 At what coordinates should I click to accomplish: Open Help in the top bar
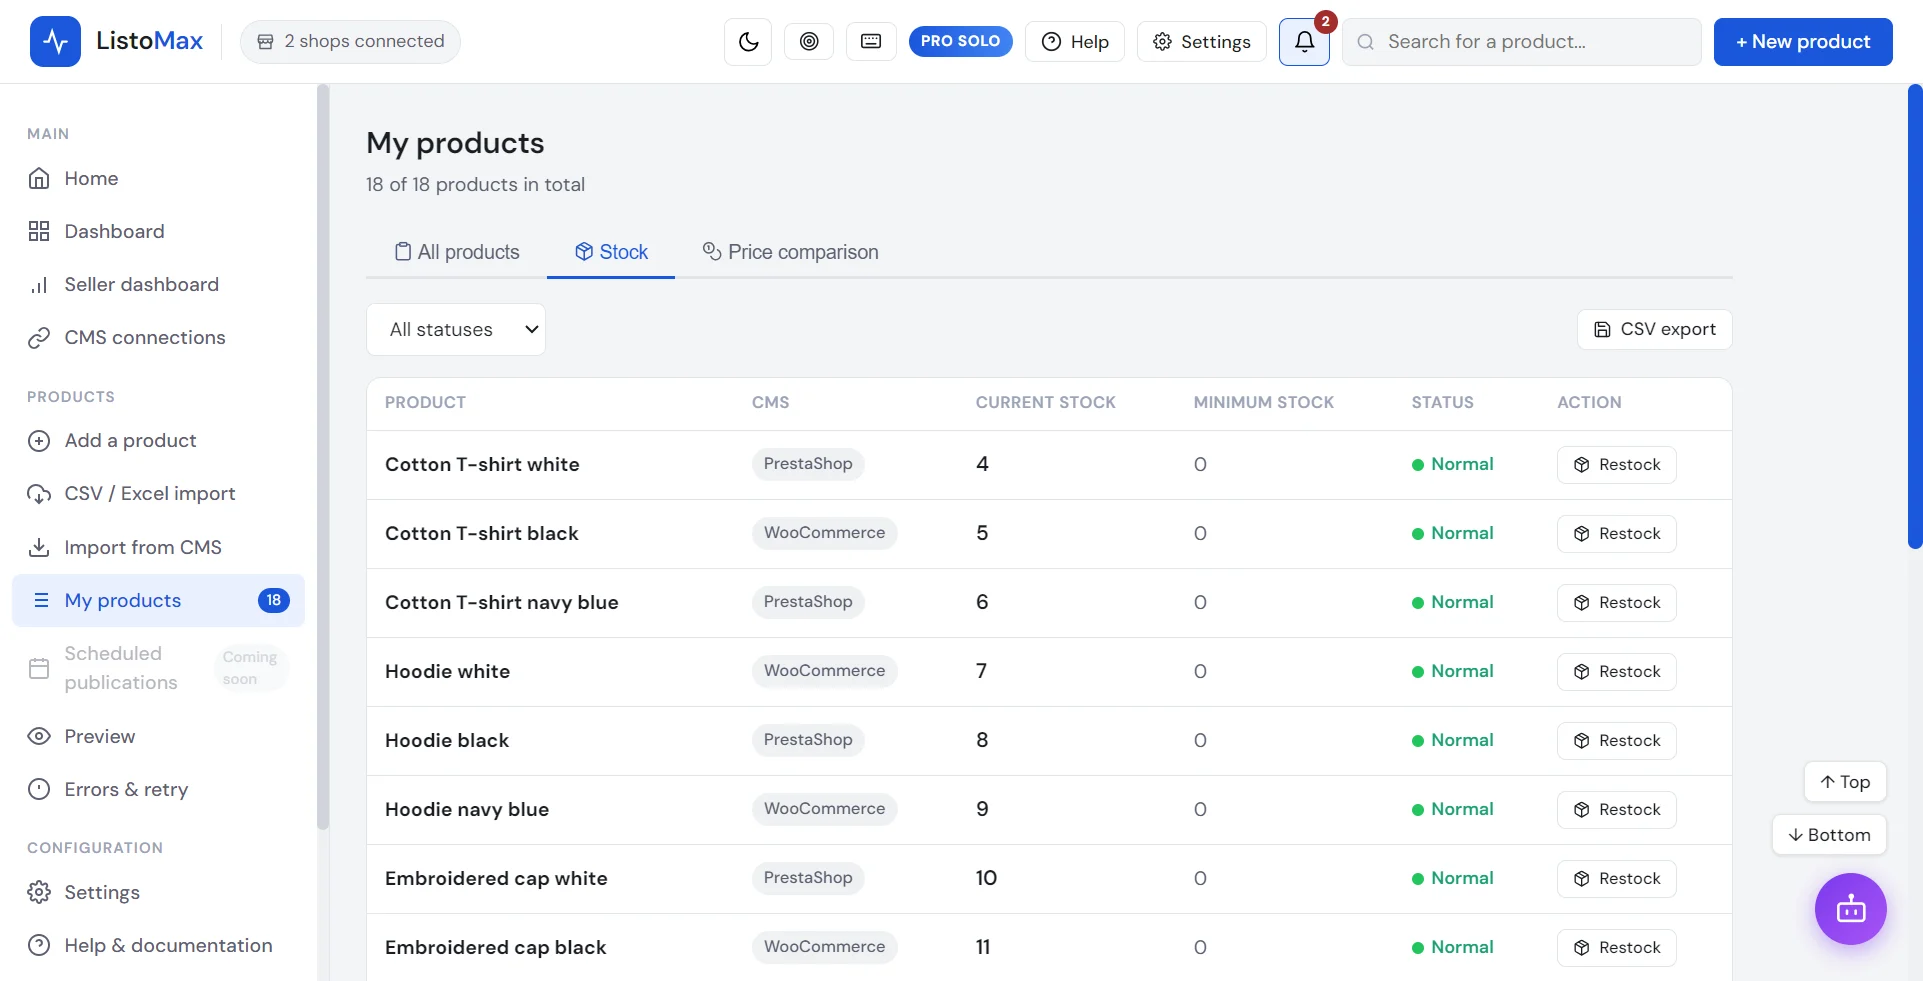click(x=1075, y=42)
